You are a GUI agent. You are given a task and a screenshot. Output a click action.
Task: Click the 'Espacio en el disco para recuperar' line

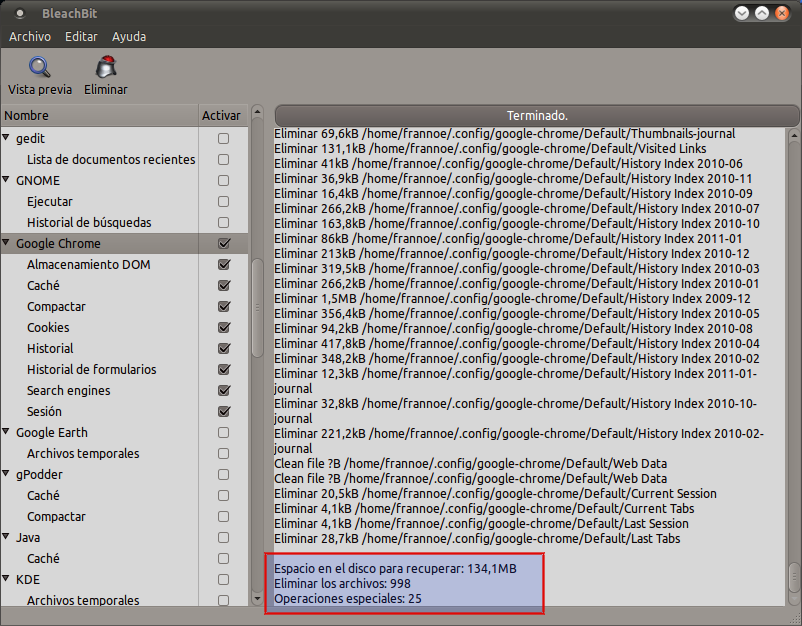(x=395, y=569)
